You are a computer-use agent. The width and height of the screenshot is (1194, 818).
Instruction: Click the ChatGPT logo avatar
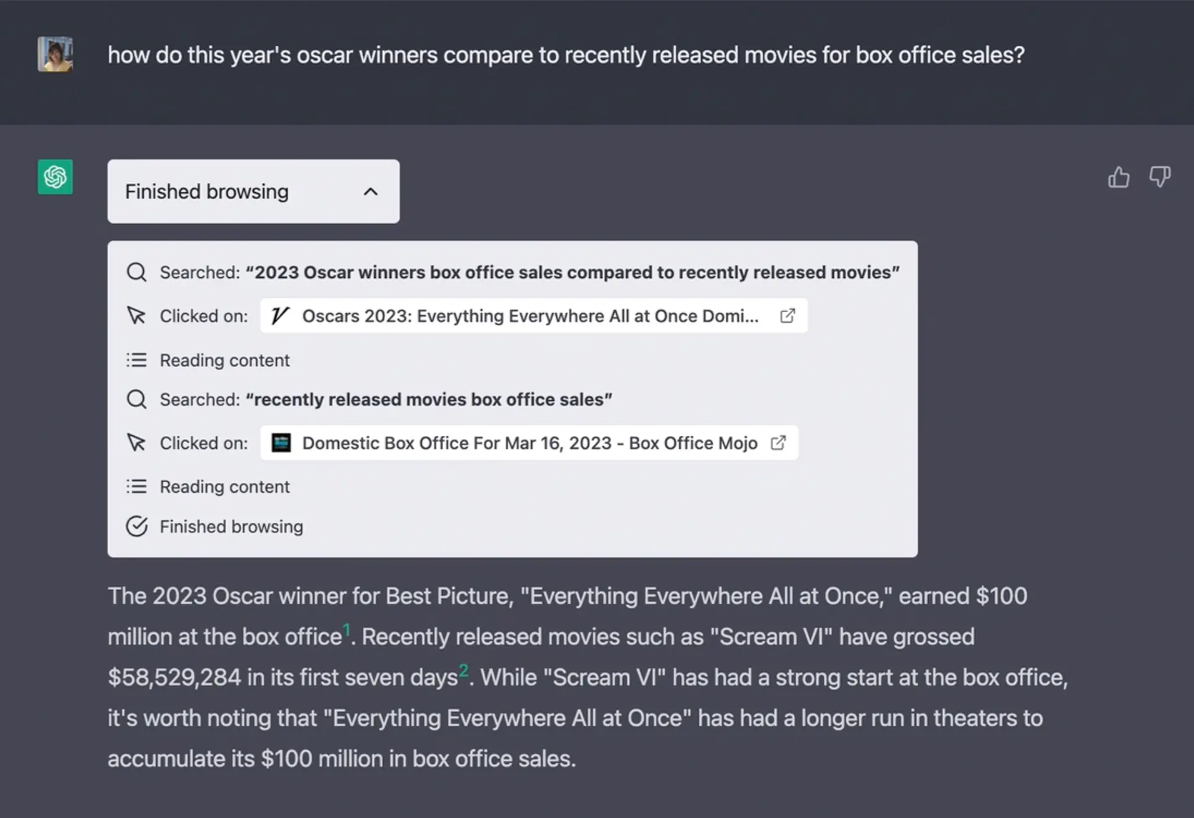point(55,177)
